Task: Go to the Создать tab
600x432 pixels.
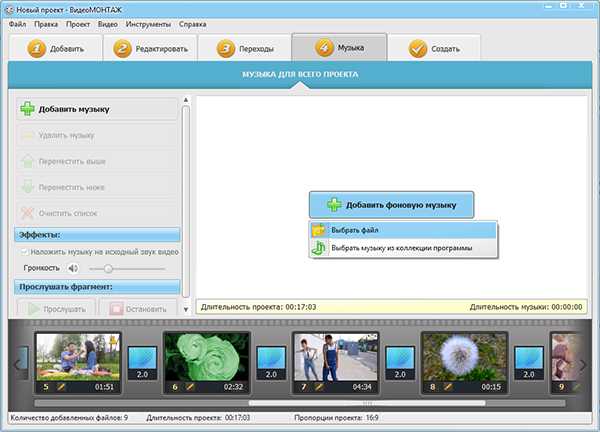Action: pyautogui.click(x=434, y=48)
